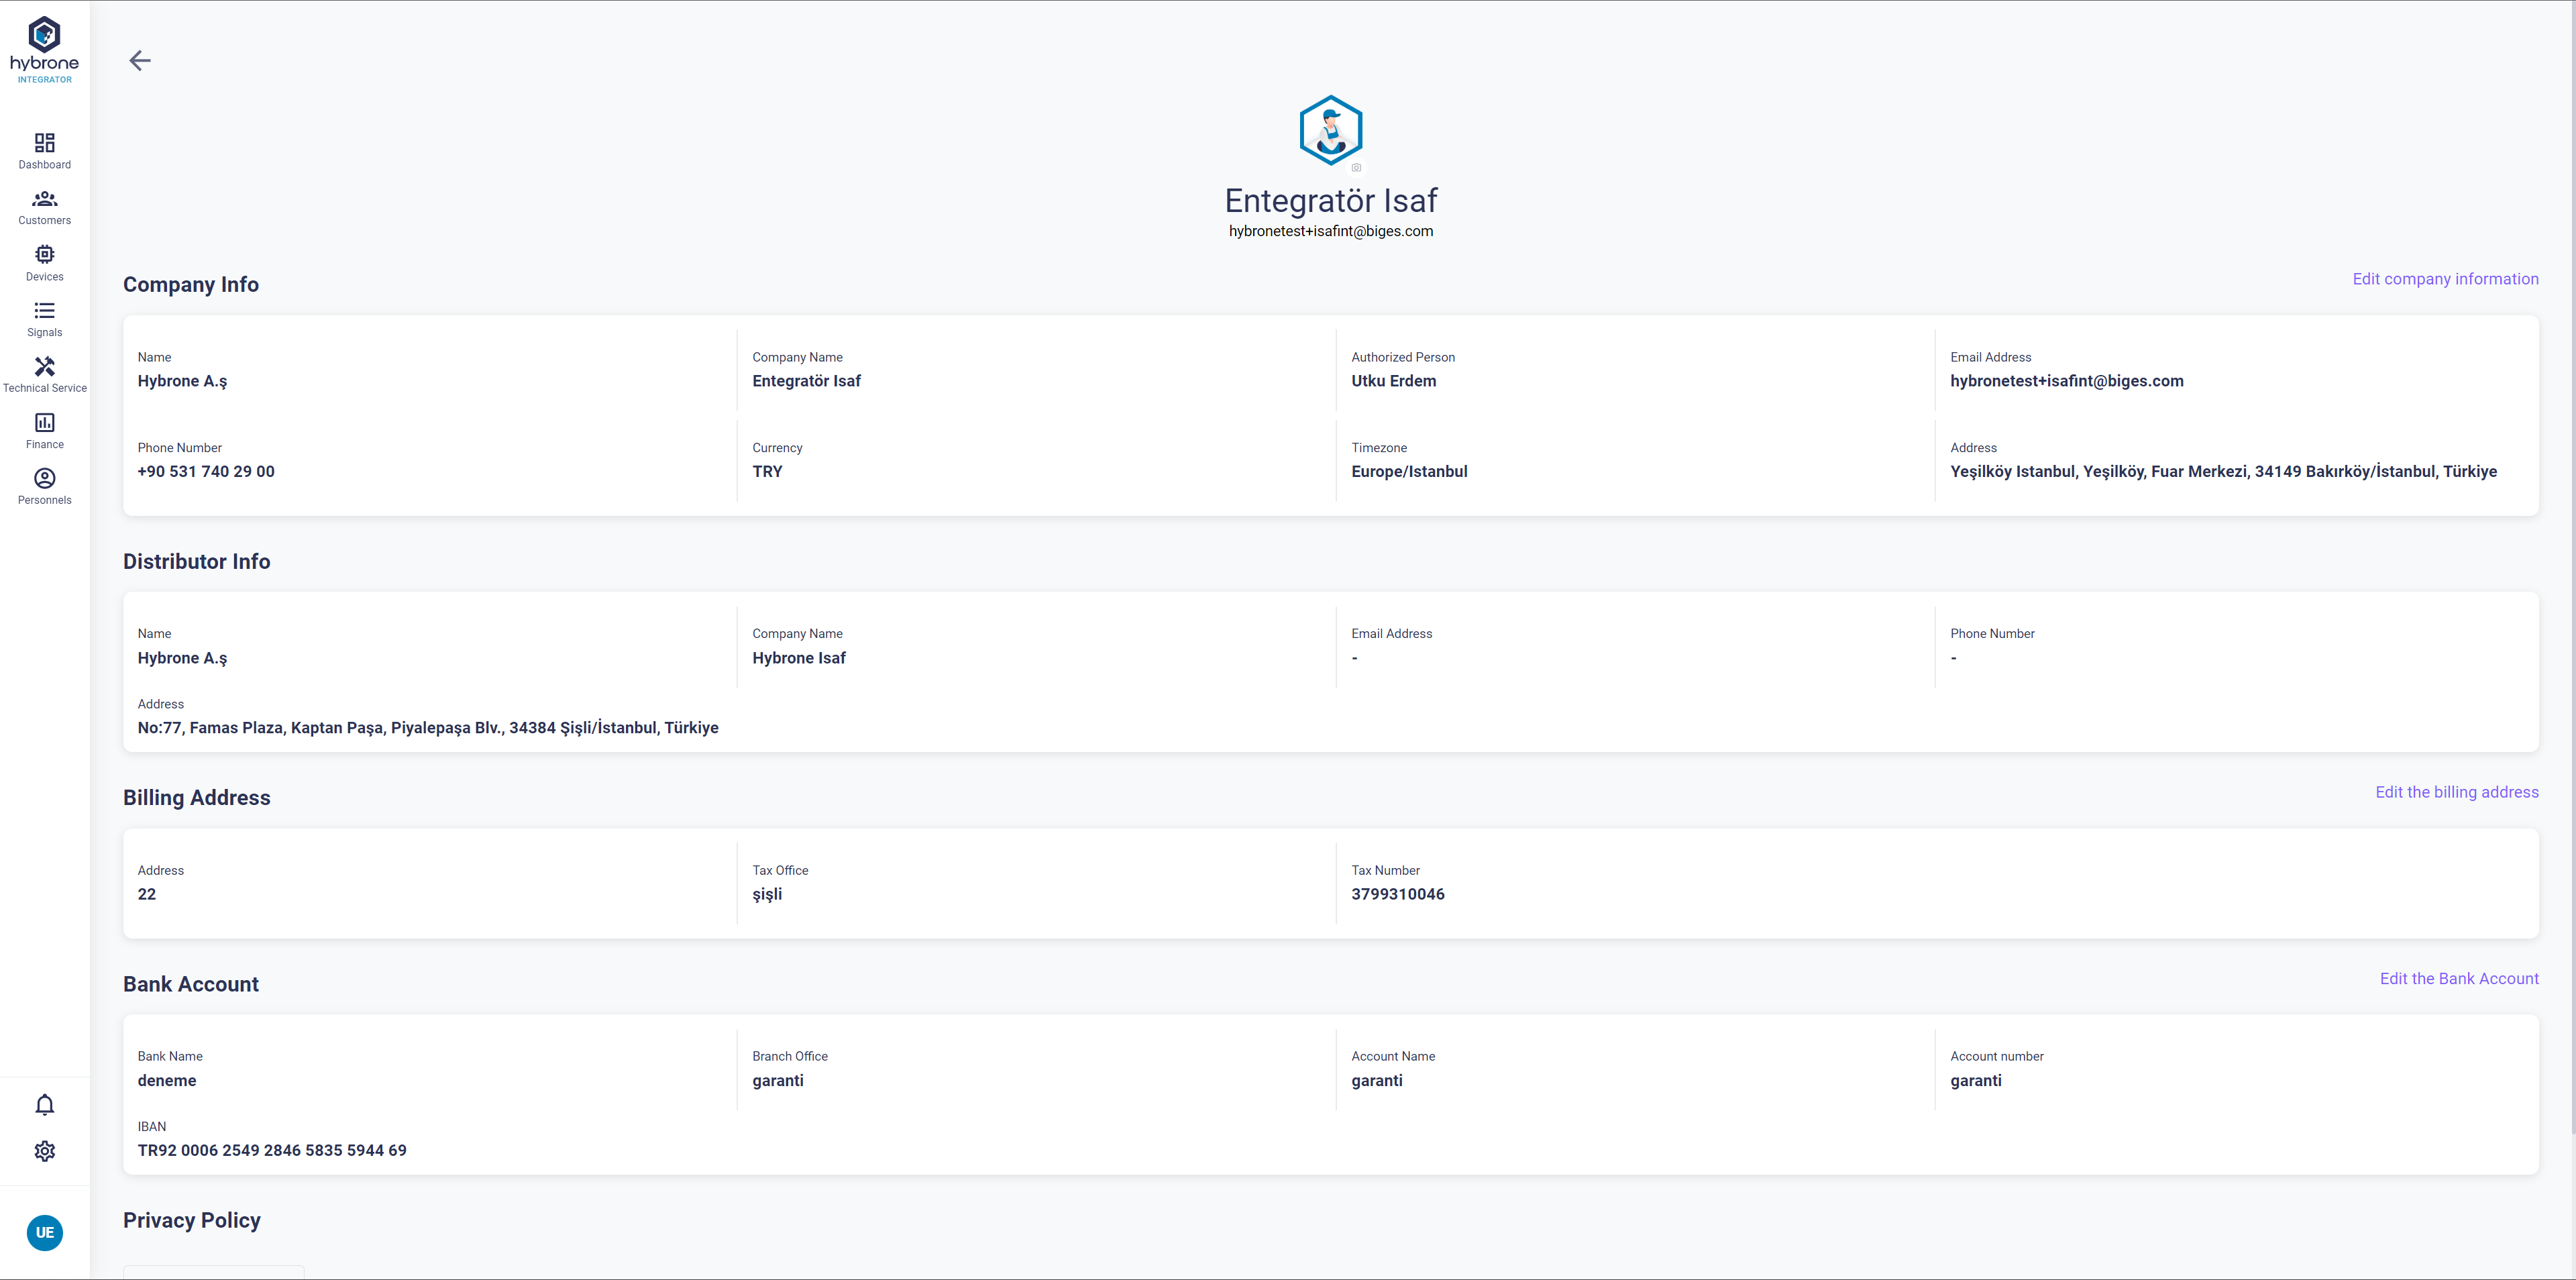Open settings gear in sidebar
Viewport: 2576px width, 1280px height.
coord(44,1151)
